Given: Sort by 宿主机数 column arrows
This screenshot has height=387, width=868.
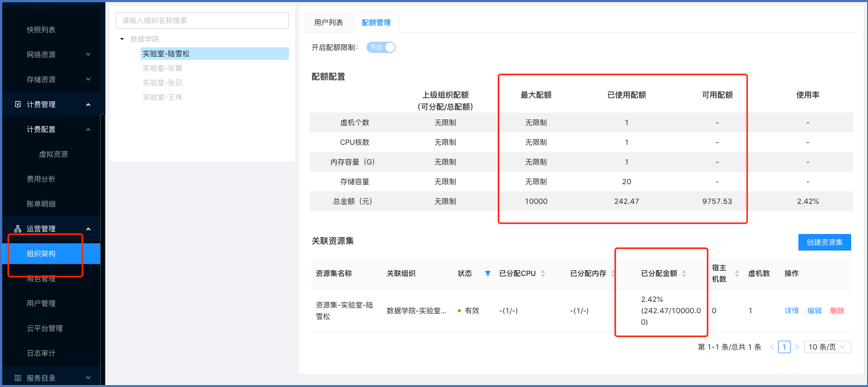Looking at the screenshot, I should pyautogui.click(x=737, y=274).
